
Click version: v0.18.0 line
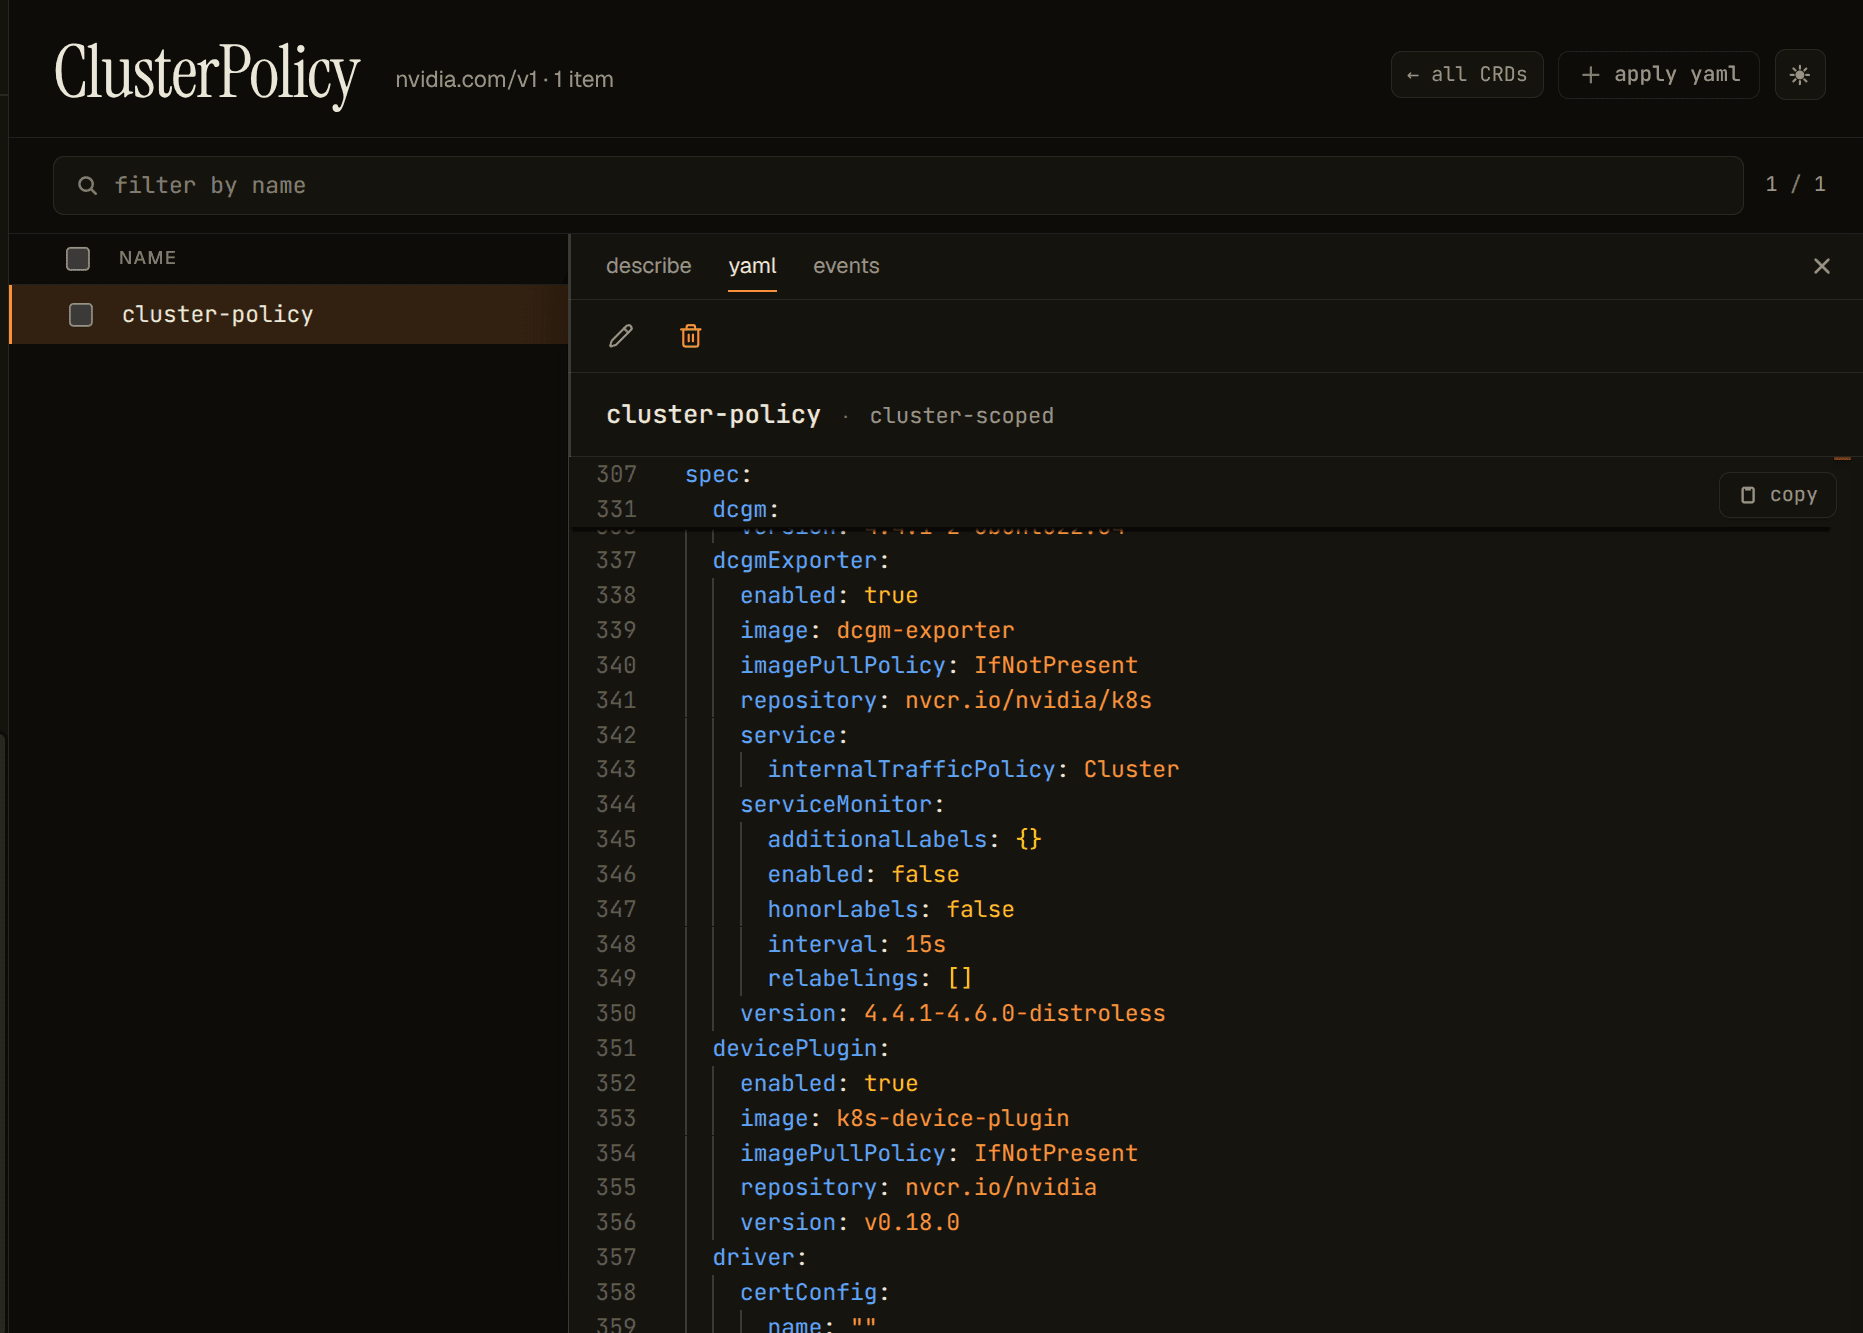[x=850, y=1223]
